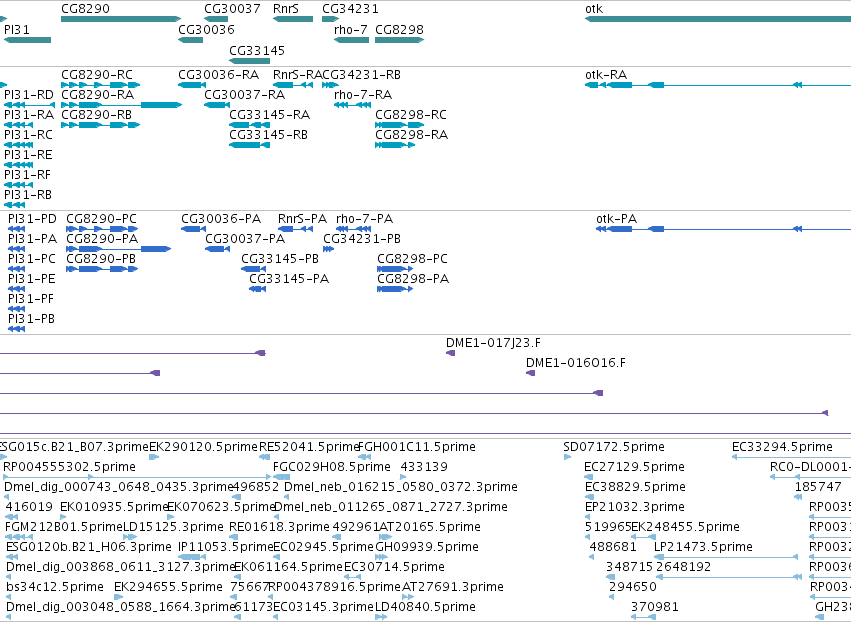Open transcript otk-RA
Screen dimensions: 851x622
coord(606,74)
